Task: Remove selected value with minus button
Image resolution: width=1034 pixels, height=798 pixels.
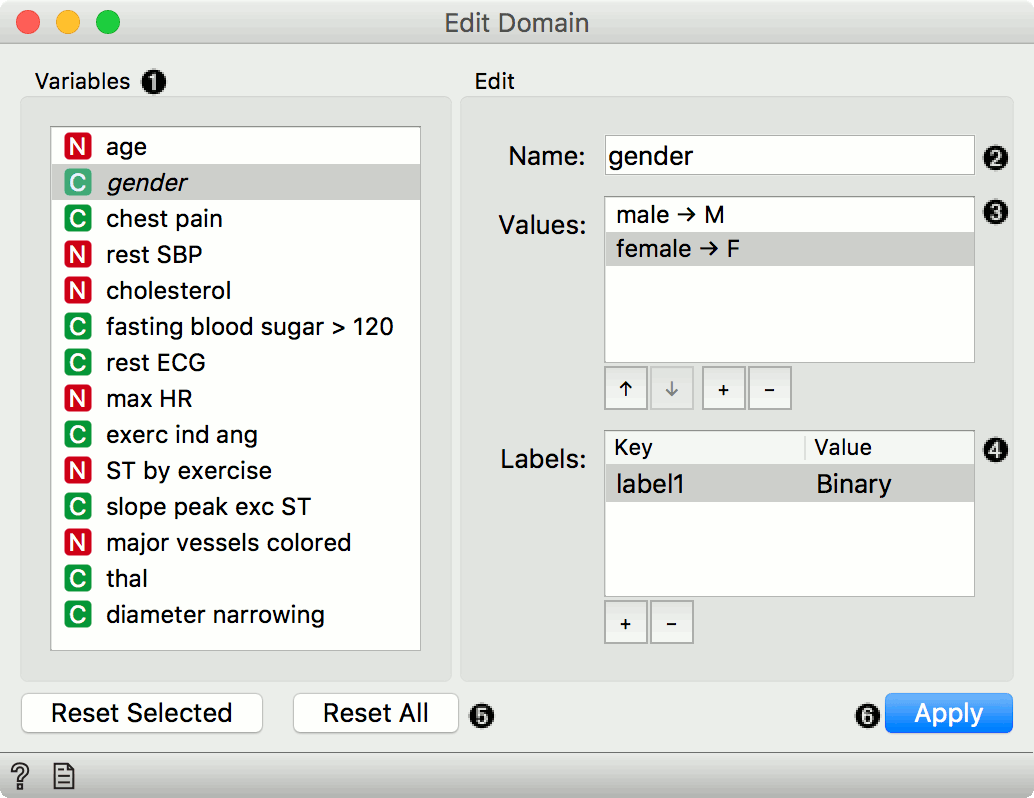Action: click(x=769, y=389)
